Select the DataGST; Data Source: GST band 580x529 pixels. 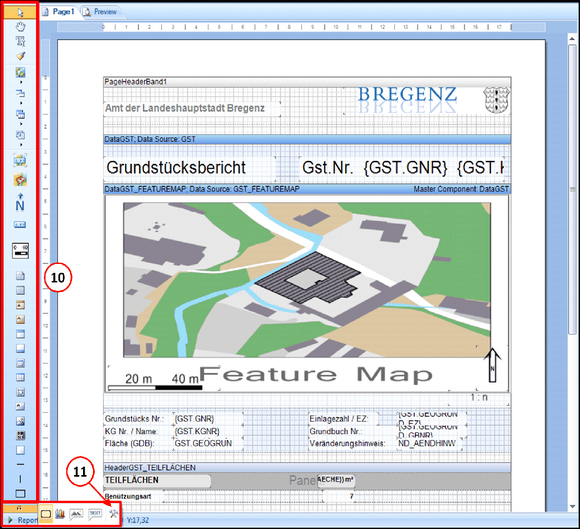coord(307,139)
